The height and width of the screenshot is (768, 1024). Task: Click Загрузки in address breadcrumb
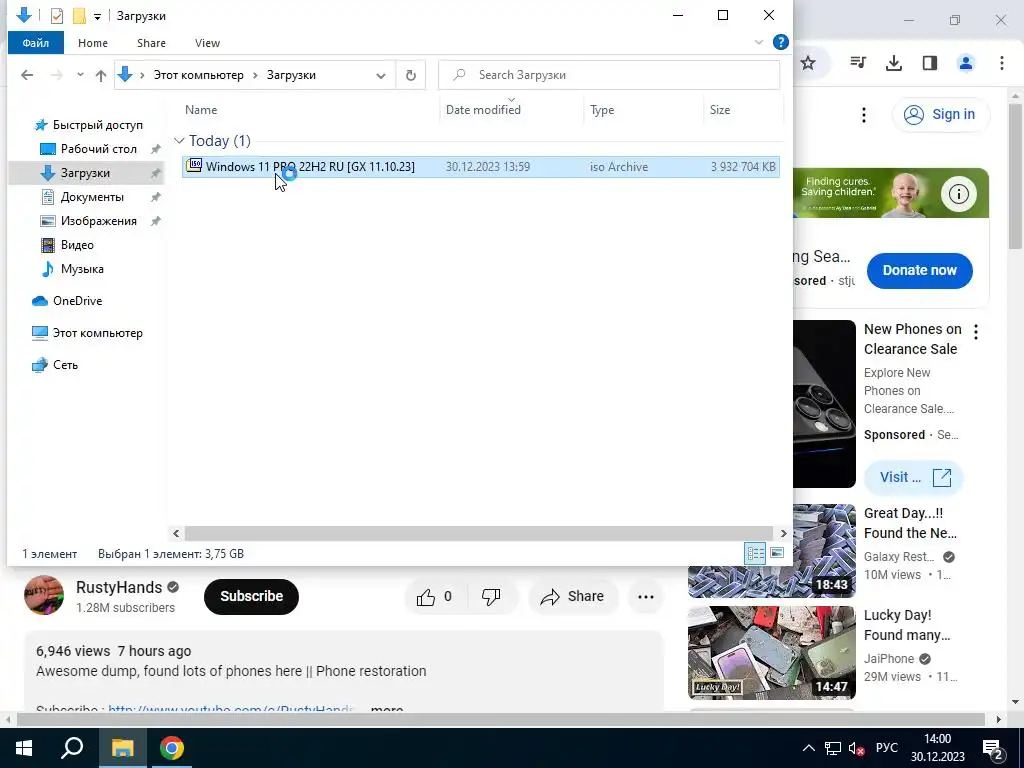tap(291, 75)
